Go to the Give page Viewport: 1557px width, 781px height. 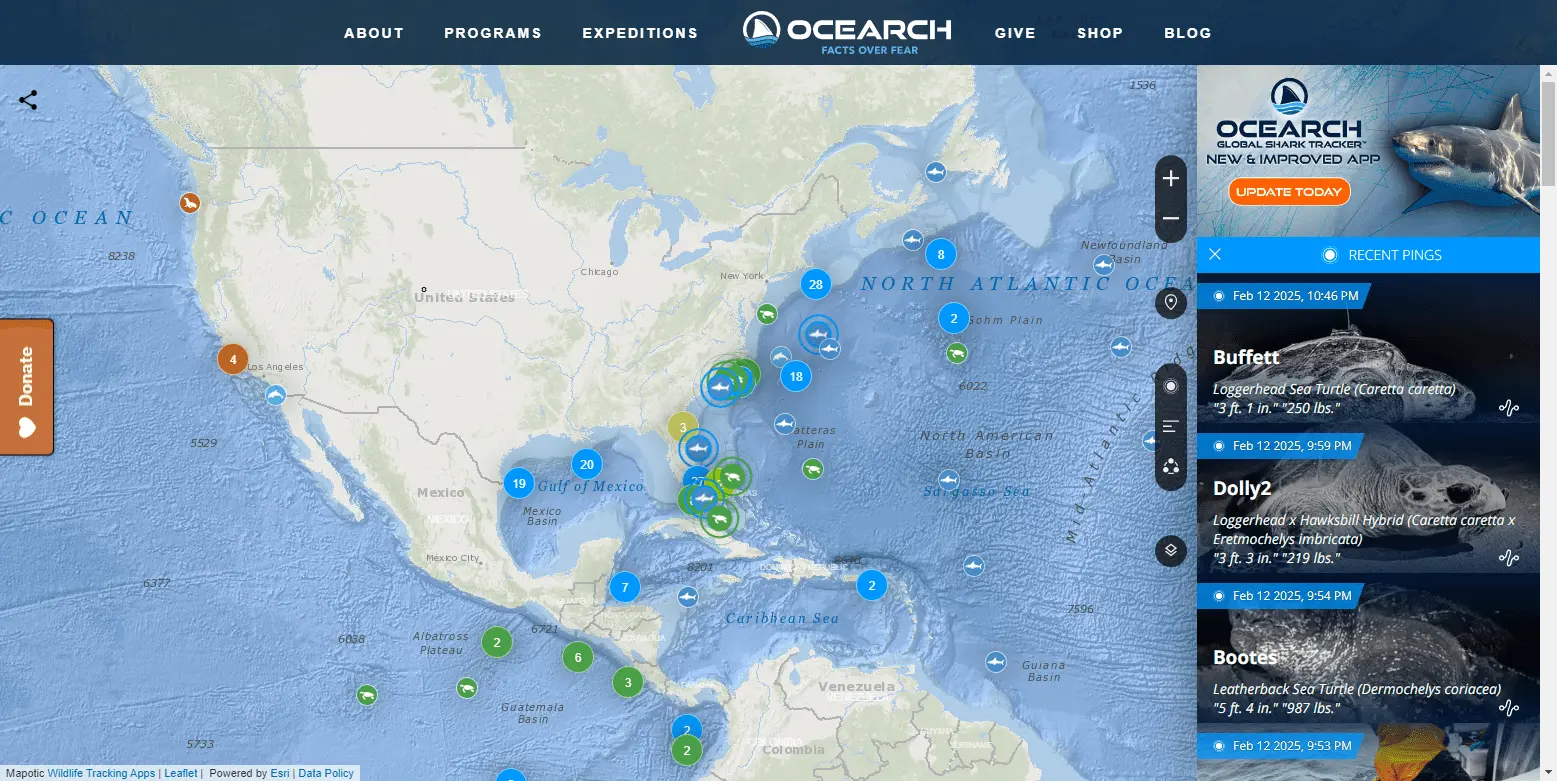[1015, 33]
